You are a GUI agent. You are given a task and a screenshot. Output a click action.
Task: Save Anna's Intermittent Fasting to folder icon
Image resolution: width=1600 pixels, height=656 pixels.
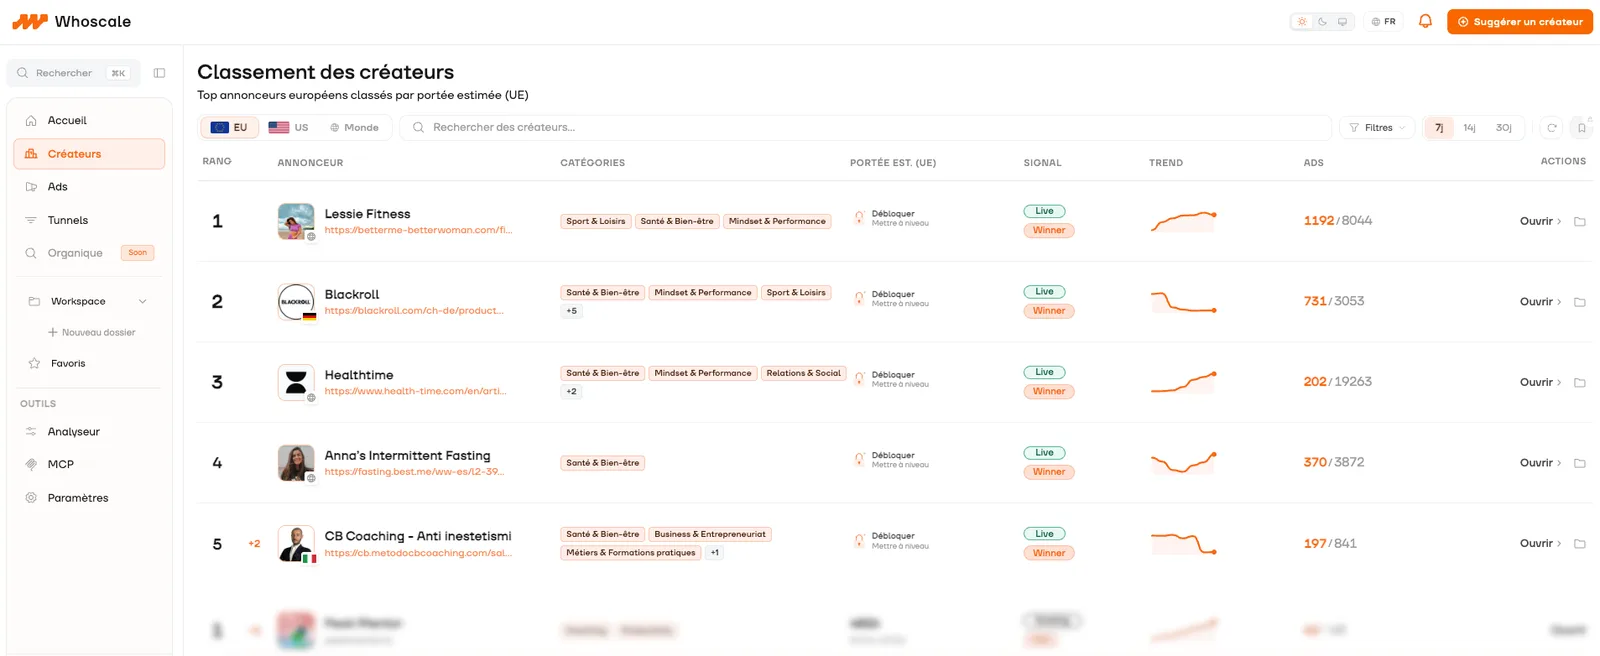click(x=1580, y=463)
